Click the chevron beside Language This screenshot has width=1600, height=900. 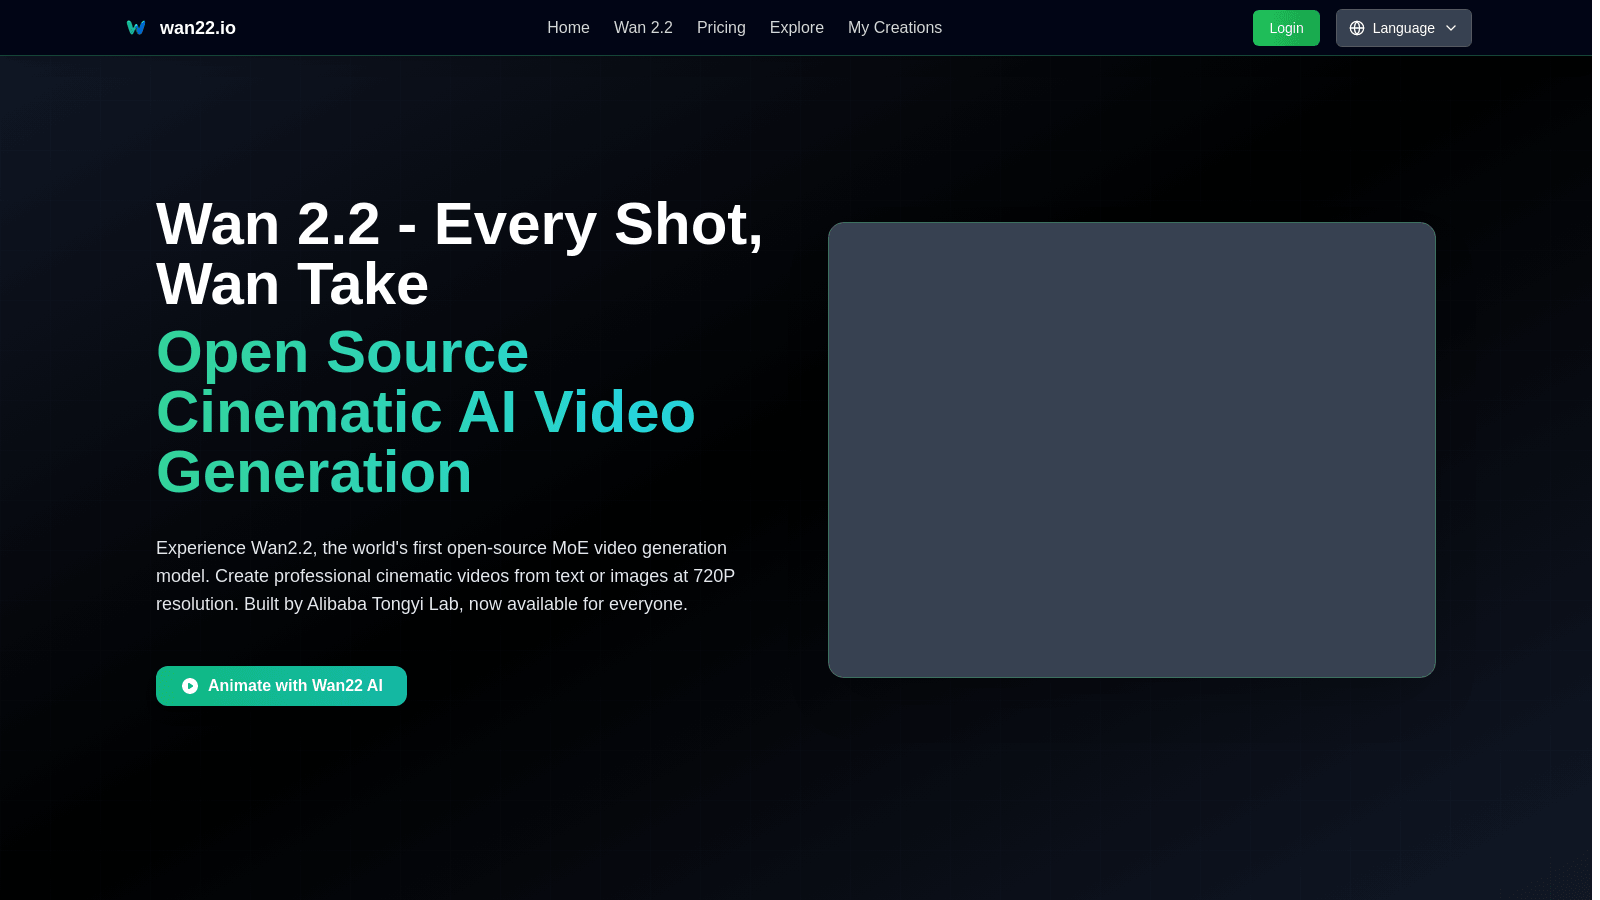click(x=1450, y=28)
